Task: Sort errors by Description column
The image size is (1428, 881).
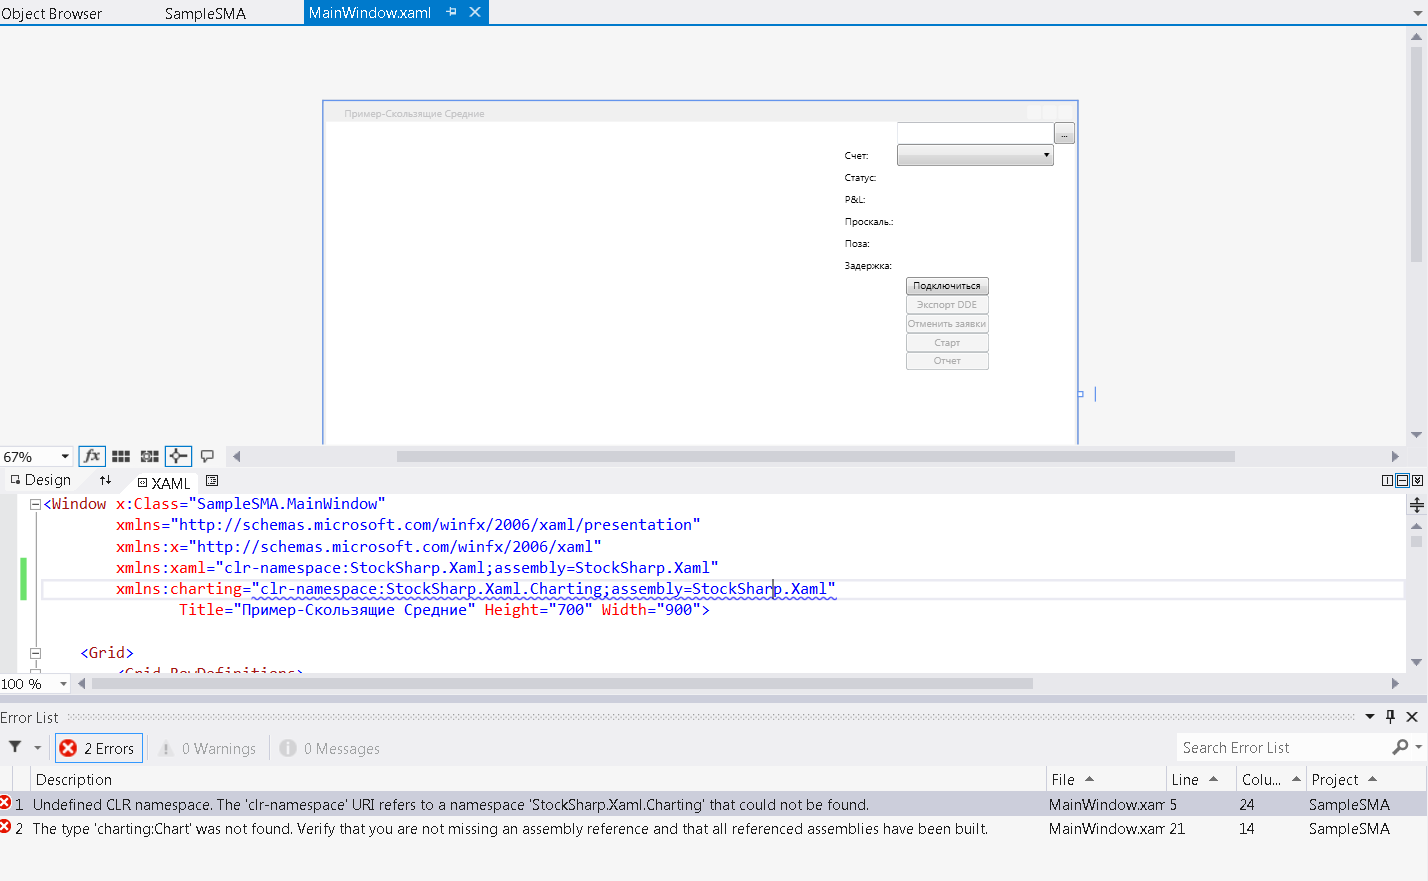Action: click(x=538, y=779)
